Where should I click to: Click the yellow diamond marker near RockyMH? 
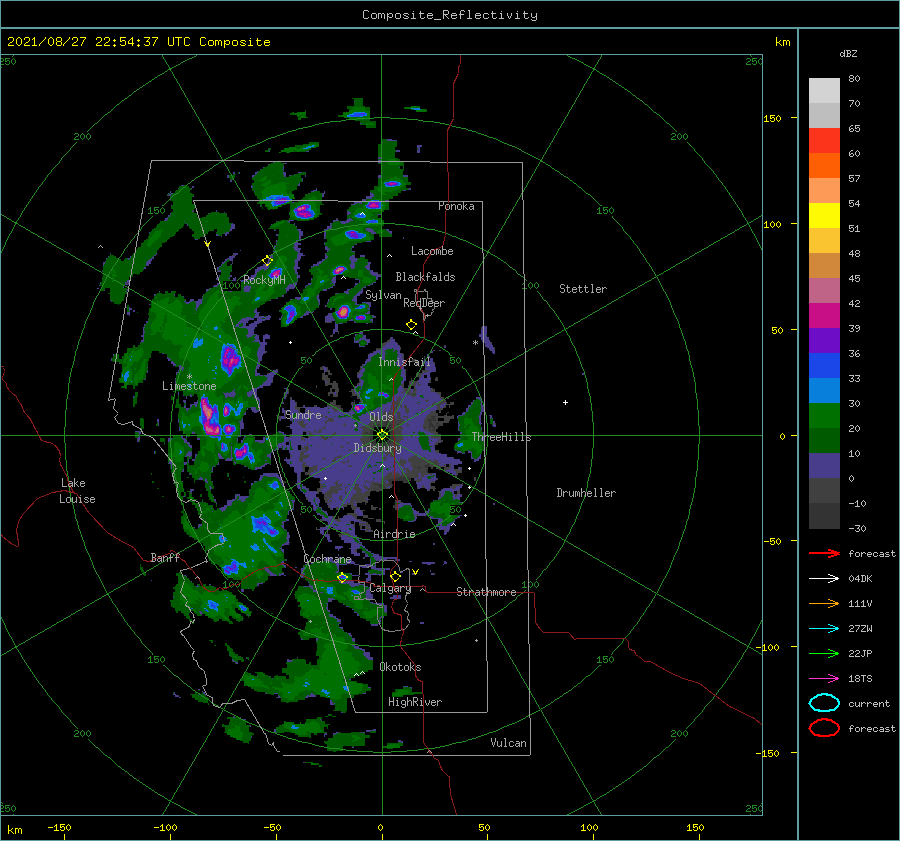coord(267,261)
